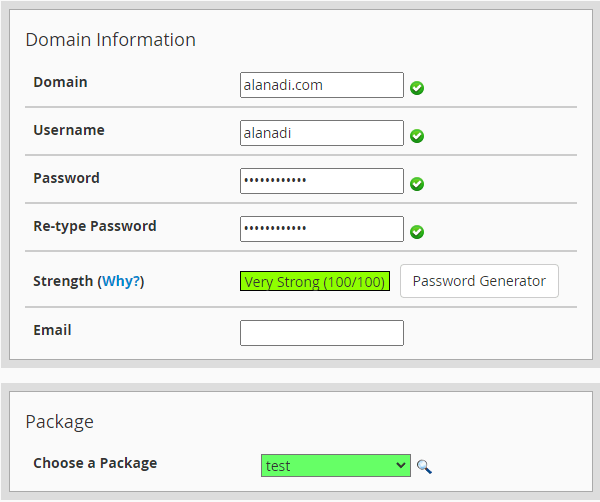Click the magnifier icon beside package dropdown
Viewport: 600px width, 502px height.
425,467
